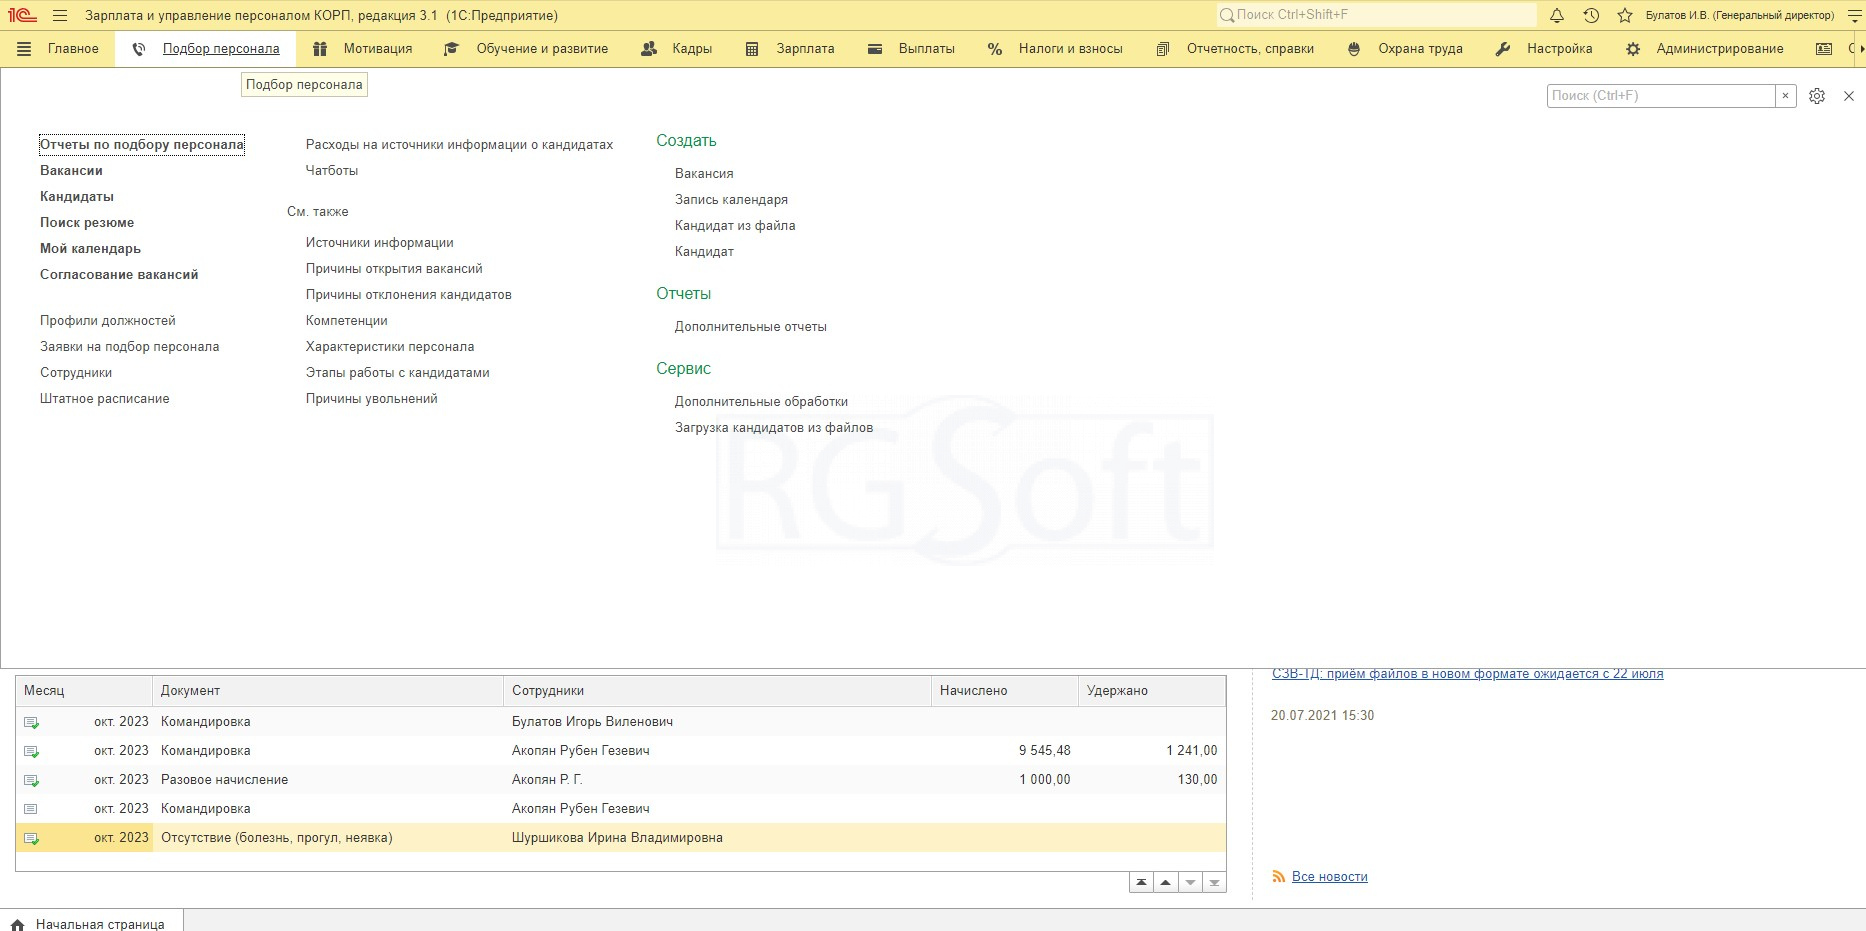Sort by the Начислено column header
This screenshot has width=1866, height=931.
pos(1005,691)
